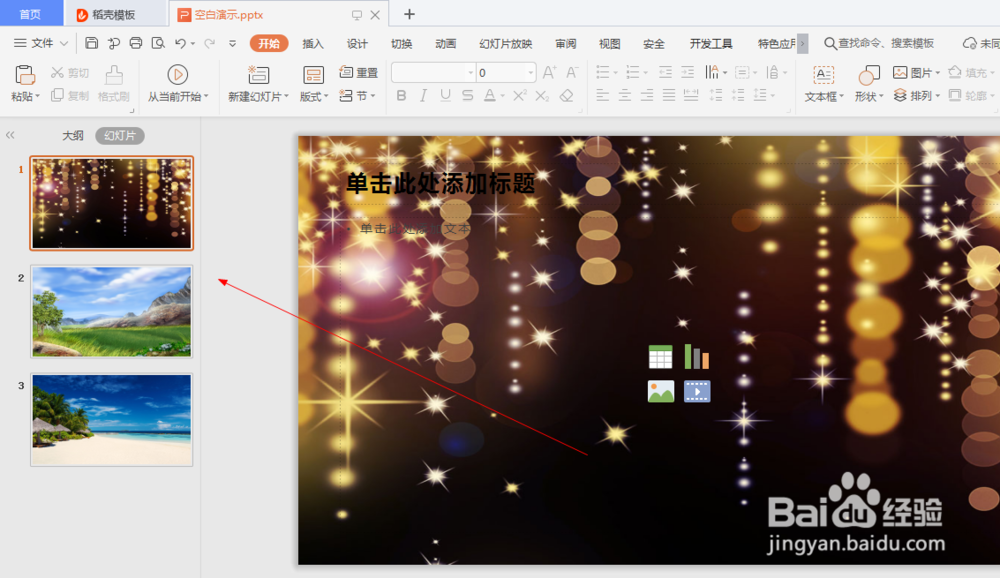Click the Cut scissors icon

click(57, 73)
